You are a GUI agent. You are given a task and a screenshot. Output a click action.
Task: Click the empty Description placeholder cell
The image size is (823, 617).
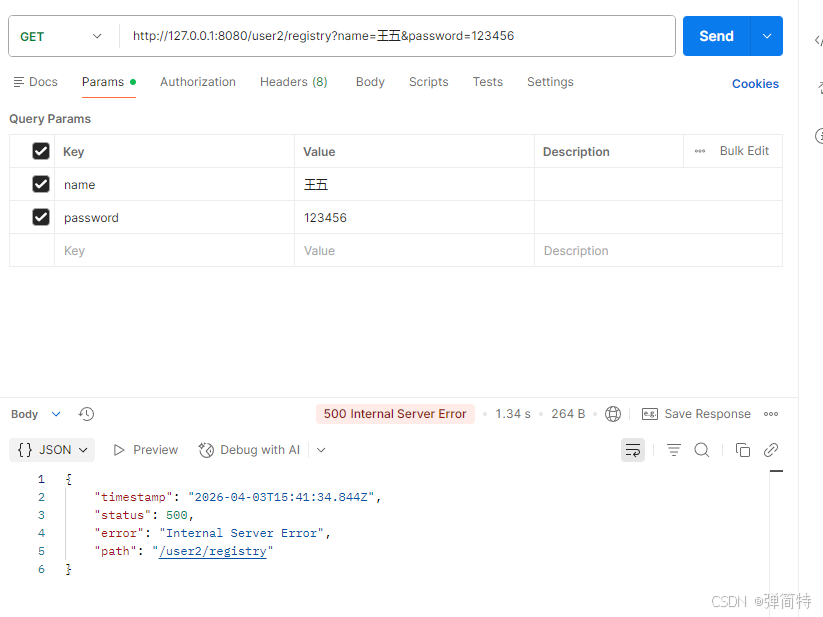point(658,250)
